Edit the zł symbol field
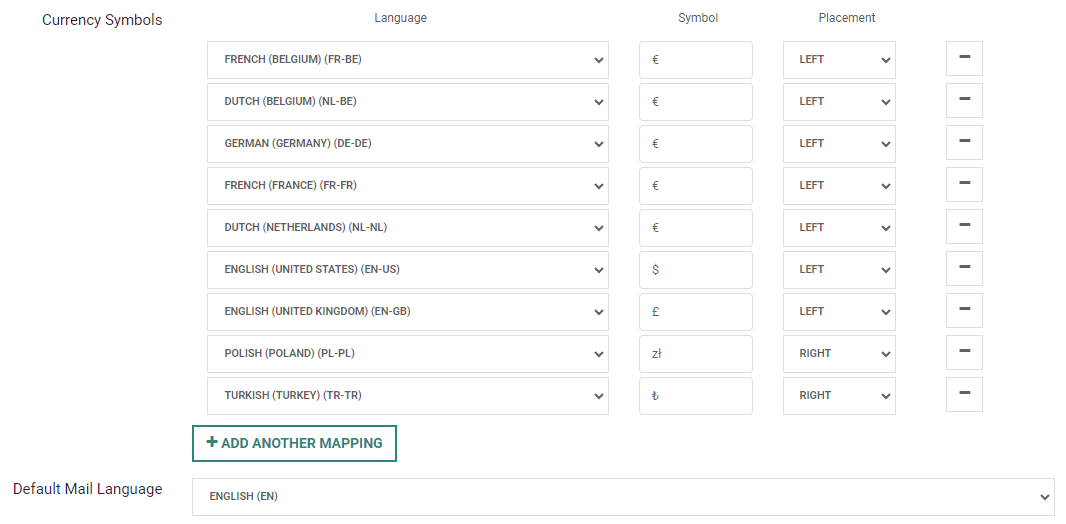This screenshot has width=1066, height=524. [x=695, y=354]
